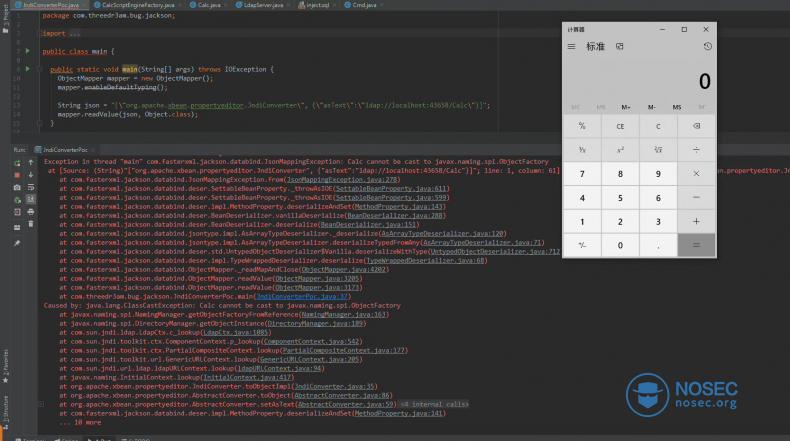
Task: Click the CE key on calculator
Action: pyautogui.click(x=620, y=126)
